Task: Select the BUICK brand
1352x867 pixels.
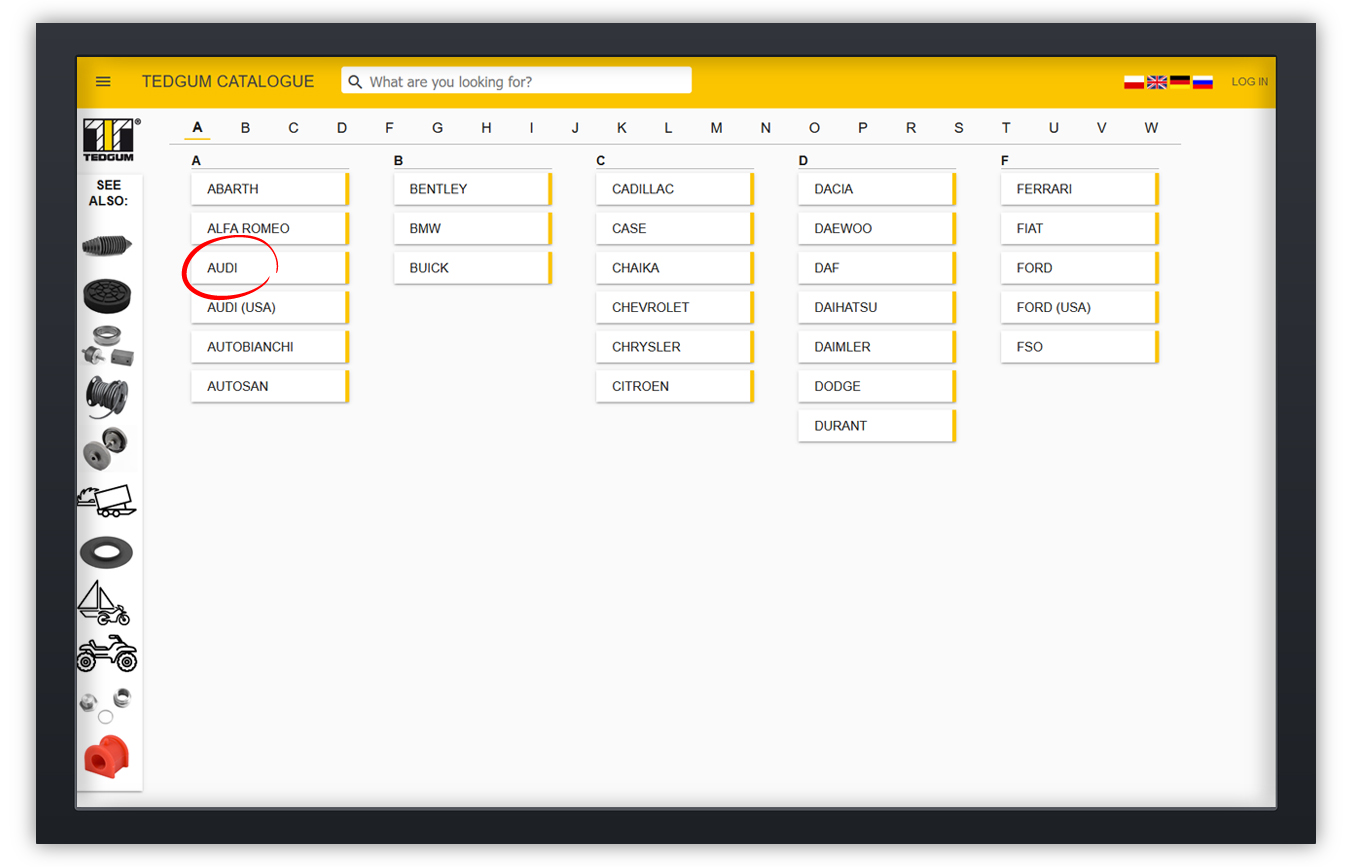Action: click(x=473, y=268)
